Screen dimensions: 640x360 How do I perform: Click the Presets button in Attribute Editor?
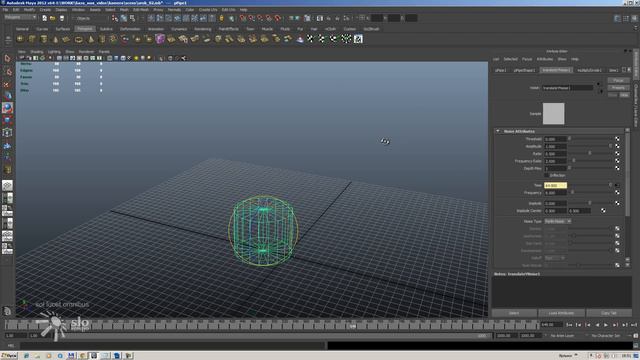tap(618, 88)
